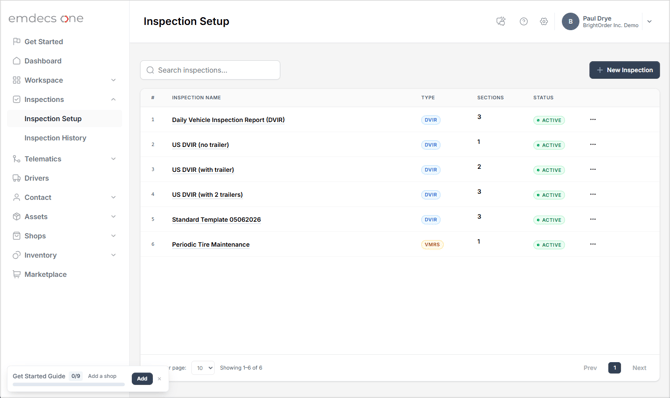Click the search magnifier icon

pyautogui.click(x=150, y=70)
